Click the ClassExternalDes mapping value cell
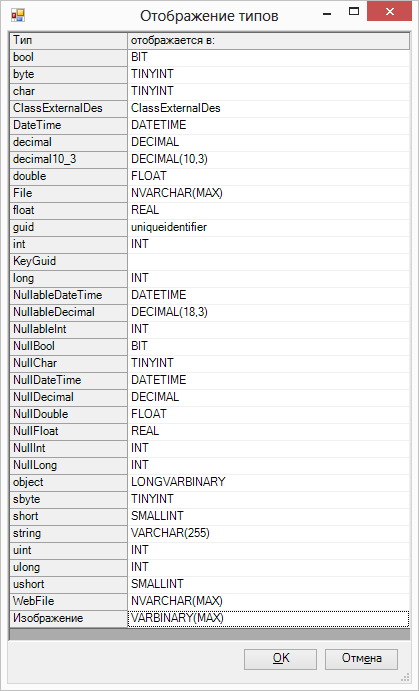Viewport: 419px width, 691px height. click(x=268, y=108)
